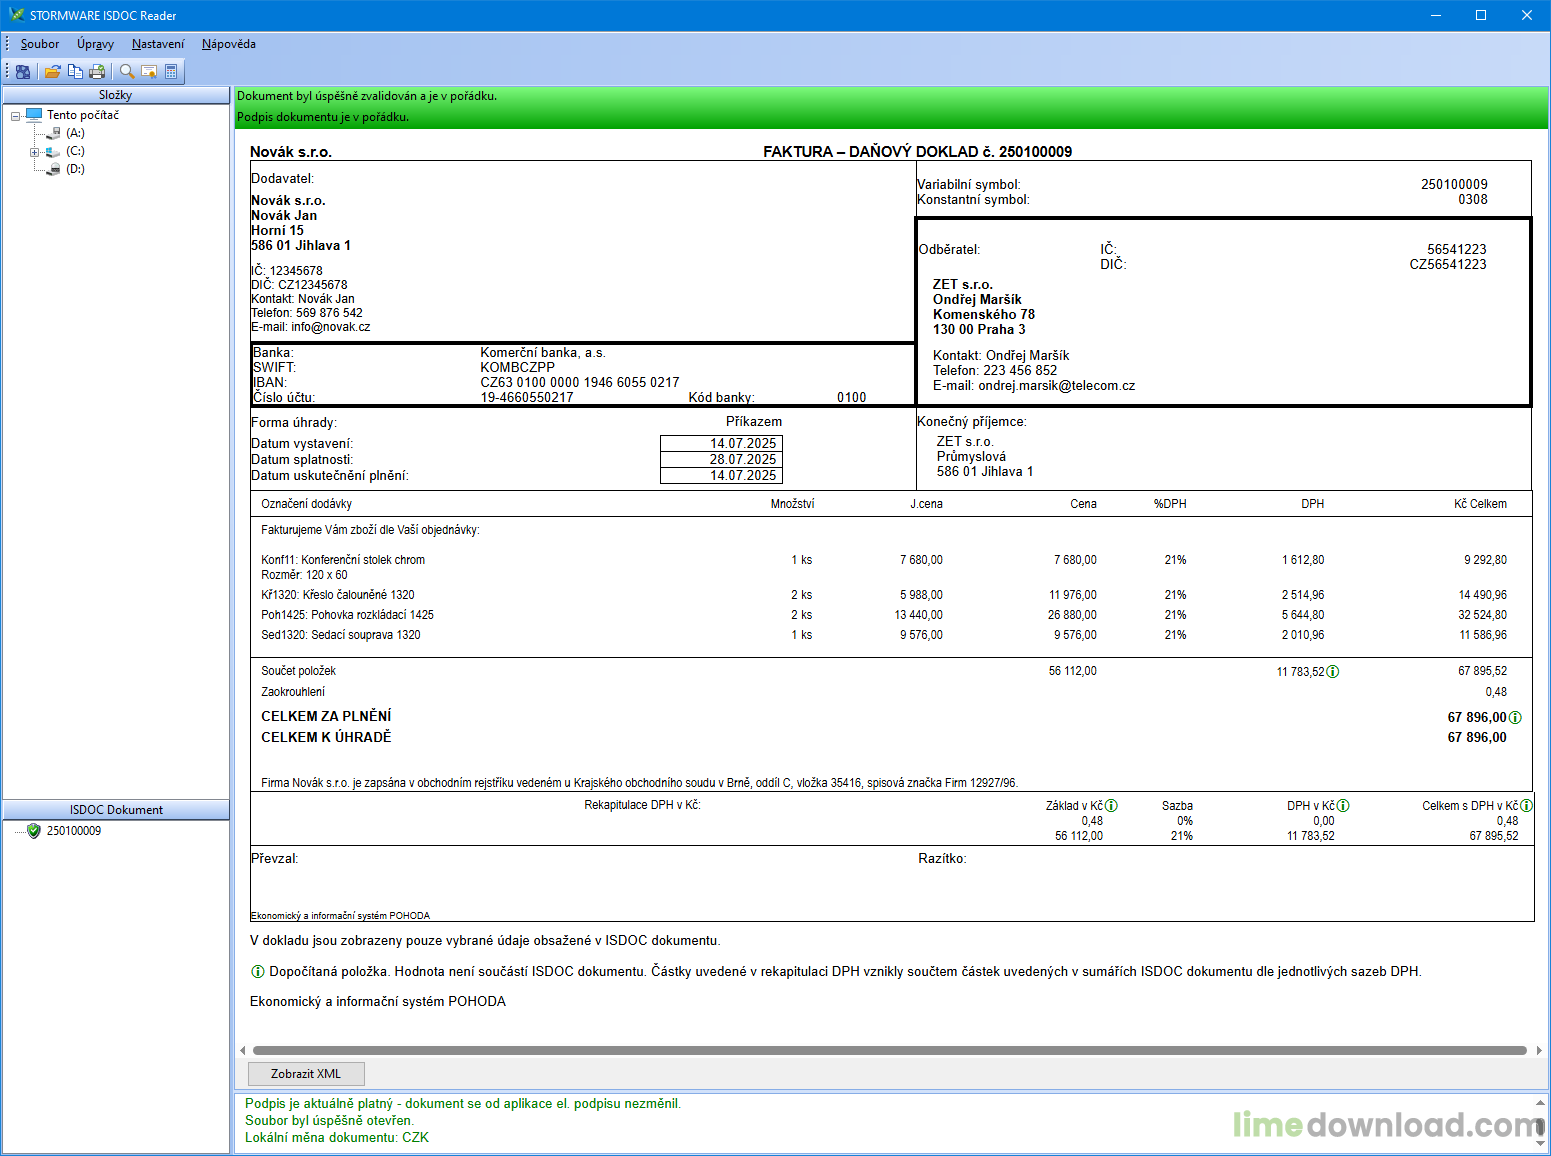Click the first toolbar icon with shapes
1551x1156 pixels.
click(x=23, y=71)
